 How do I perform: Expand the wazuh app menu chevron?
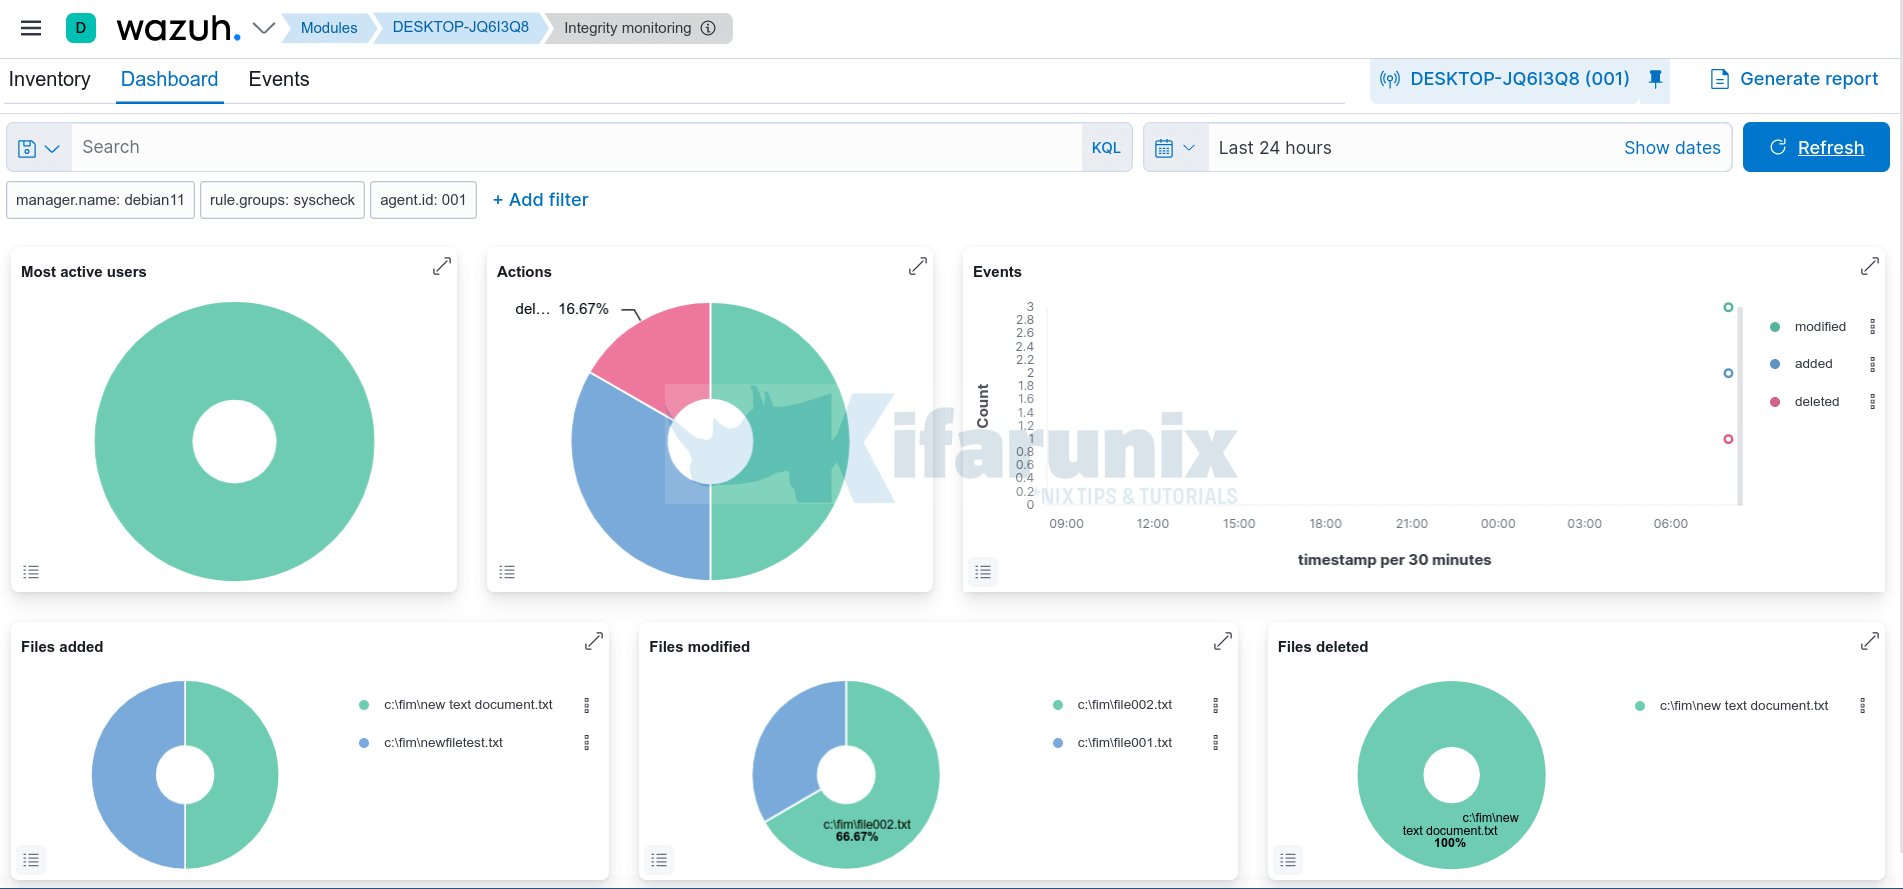[264, 28]
